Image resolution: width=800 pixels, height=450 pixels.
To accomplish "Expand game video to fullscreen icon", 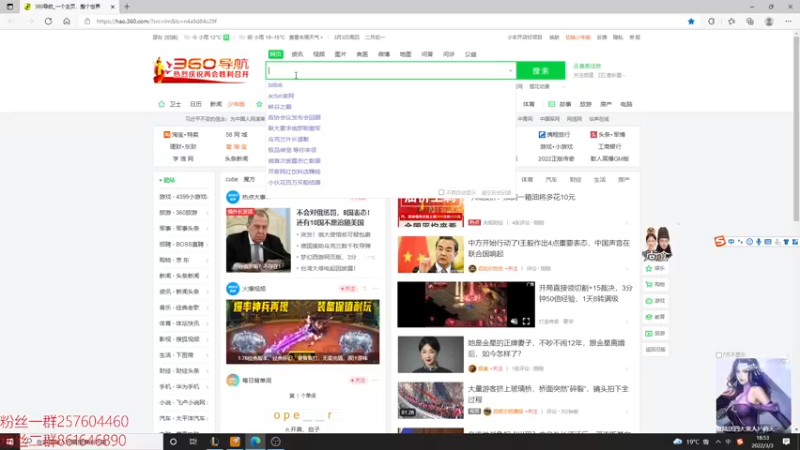I will [x=526, y=321].
